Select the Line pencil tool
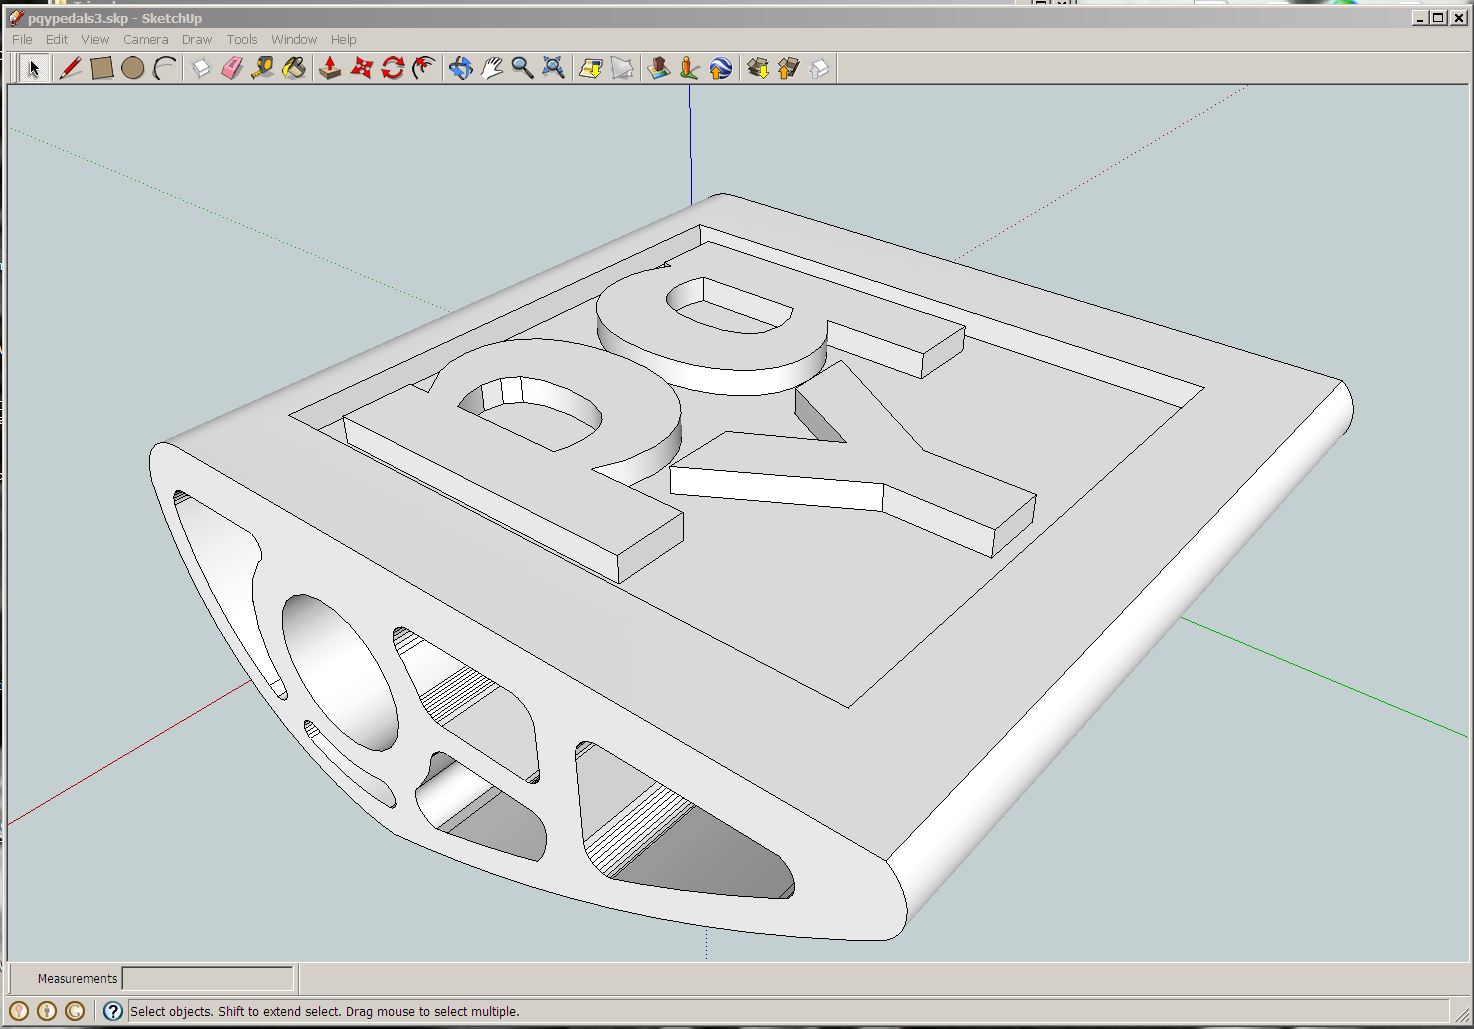The height and width of the screenshot is (1029, 1474). pyautogui.click(x=70, y=68)
